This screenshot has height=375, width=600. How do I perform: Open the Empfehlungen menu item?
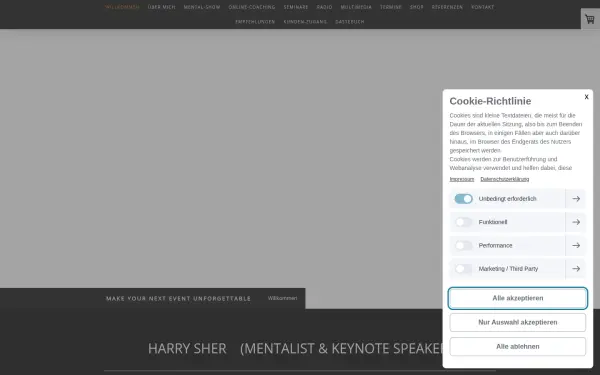(x=255, y=22)
